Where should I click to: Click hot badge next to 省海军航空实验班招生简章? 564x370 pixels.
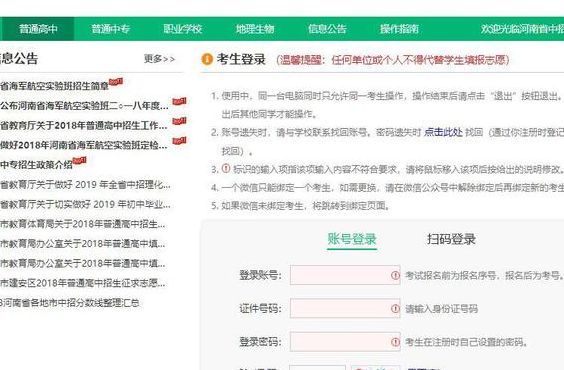[116, 82]
